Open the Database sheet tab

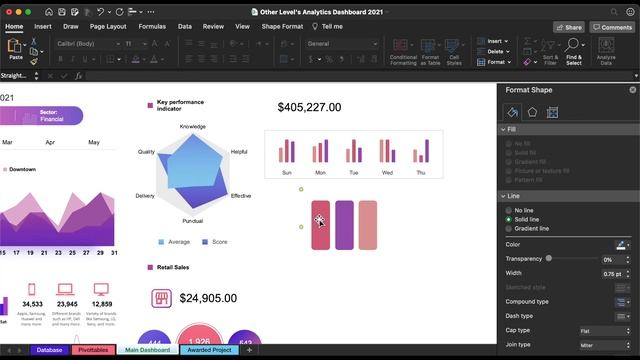tap(49, 350)
